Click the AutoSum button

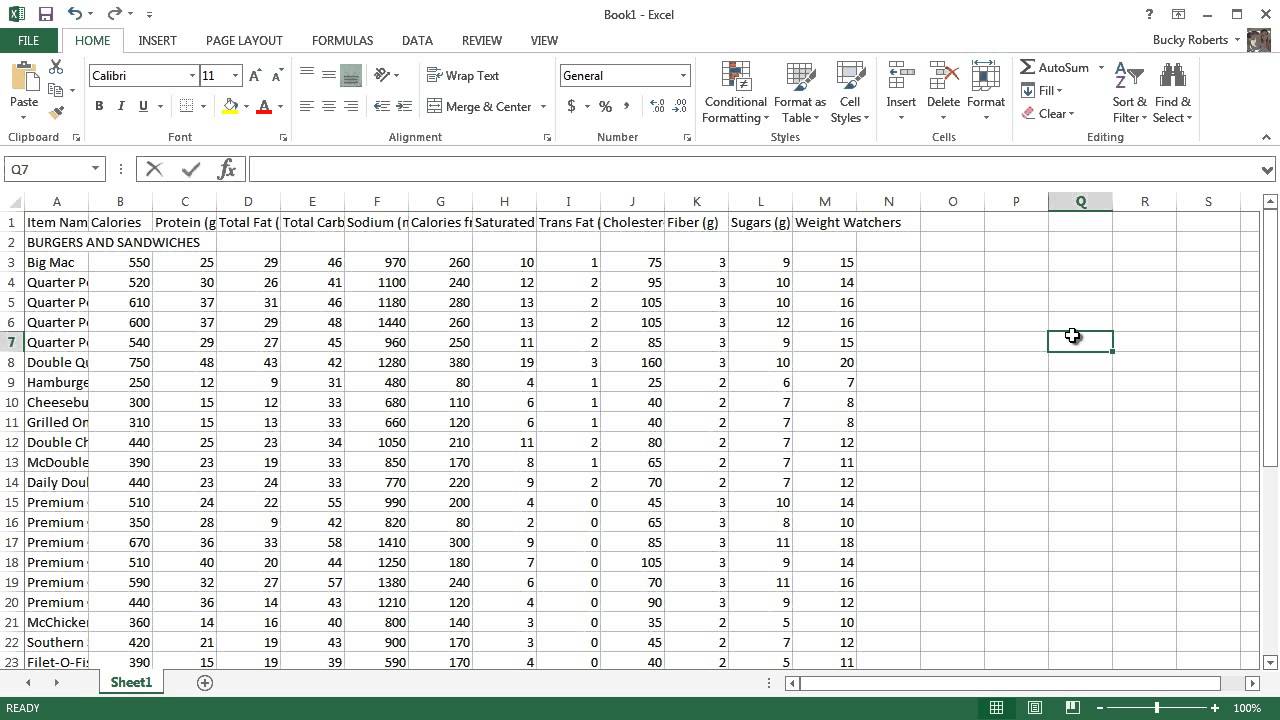tap(1055, 67)
